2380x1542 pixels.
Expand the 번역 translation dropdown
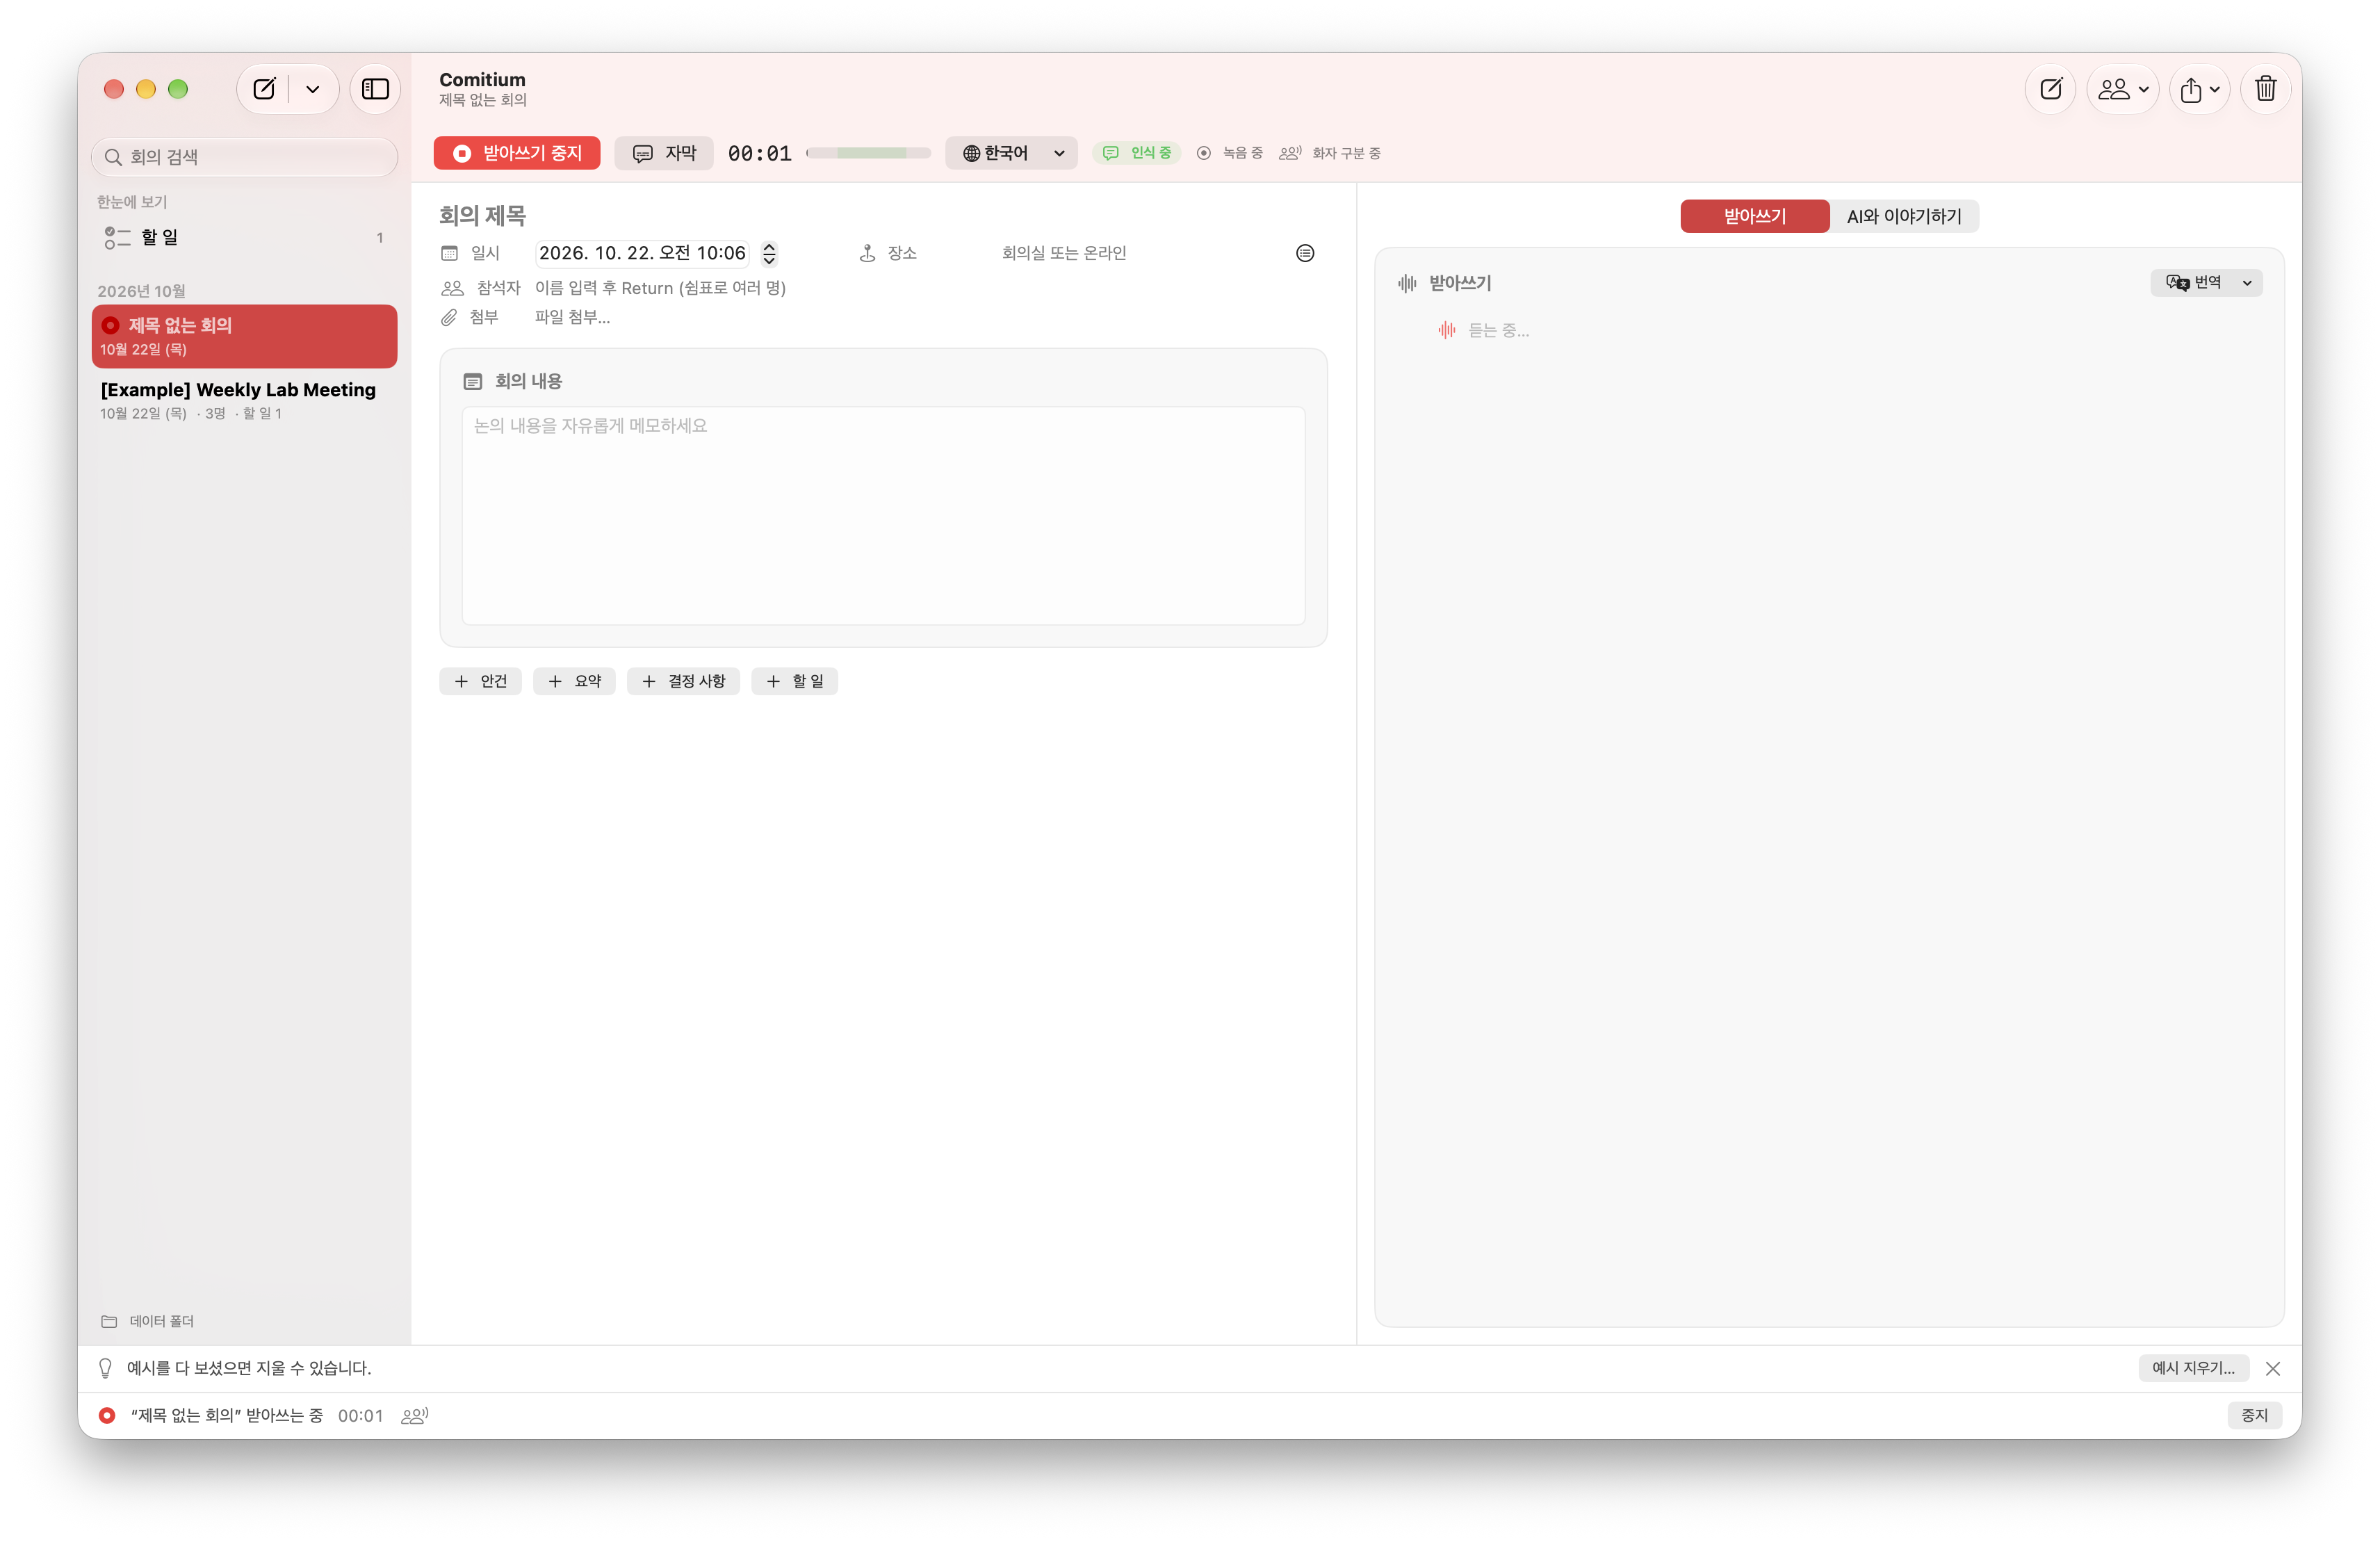pos(2206,283)
